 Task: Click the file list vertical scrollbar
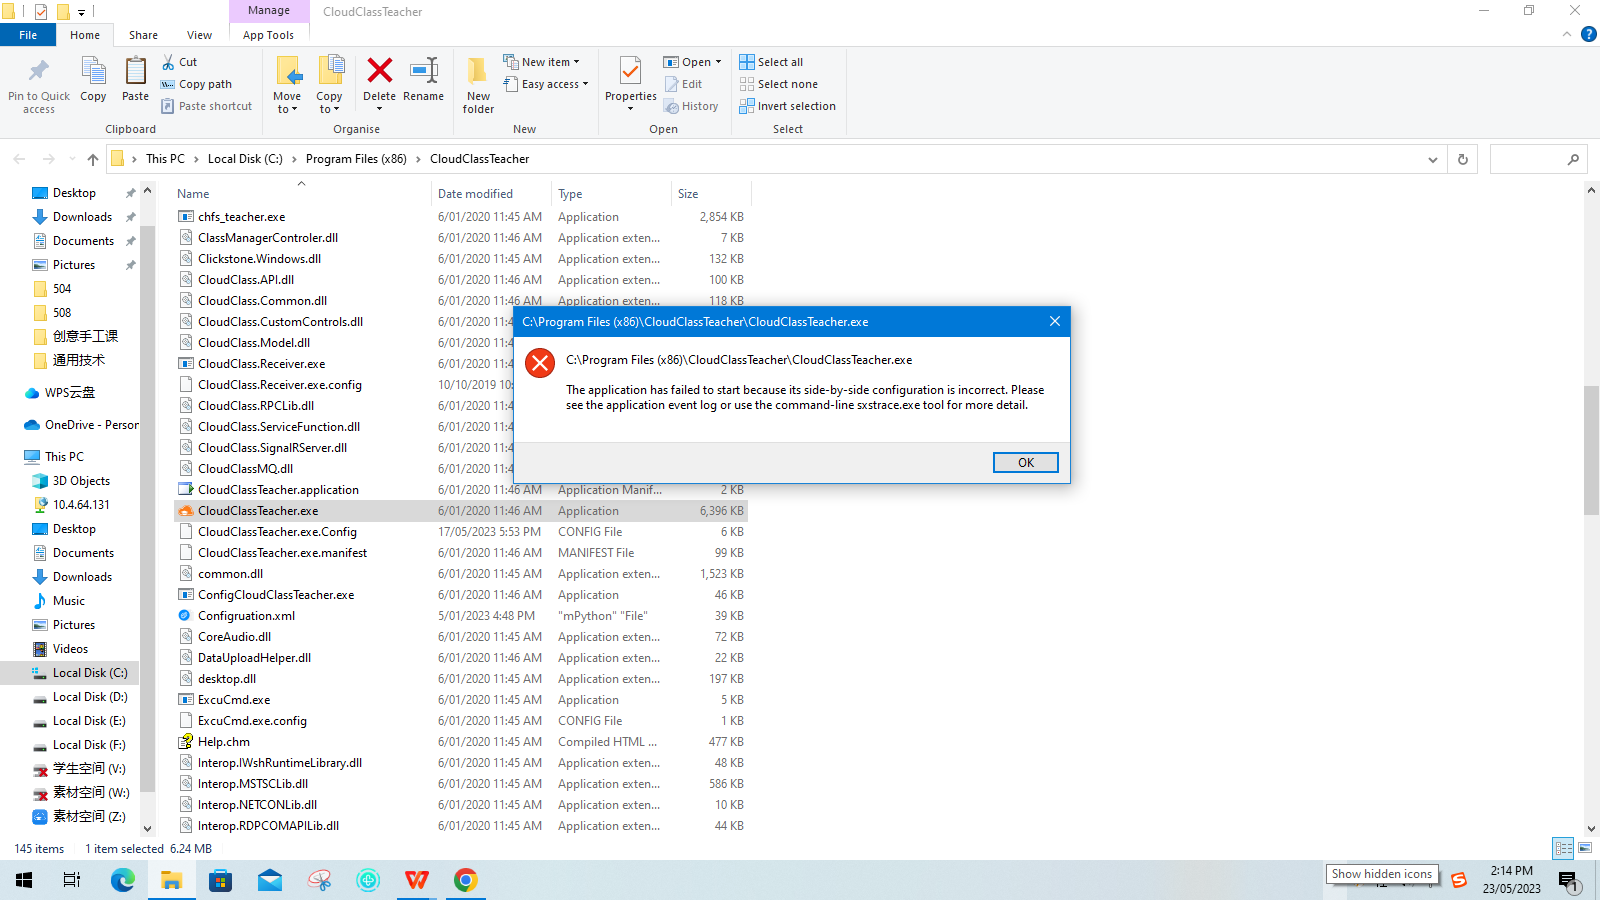(x=1591, y=450)
